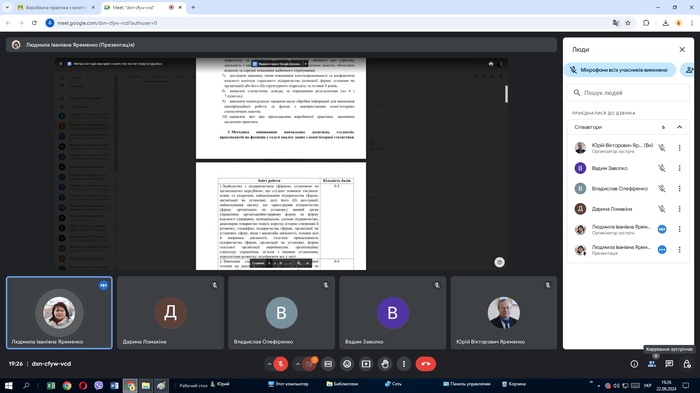
Task: Open the meeting details info icon
Action: click(x=634, y=364)
